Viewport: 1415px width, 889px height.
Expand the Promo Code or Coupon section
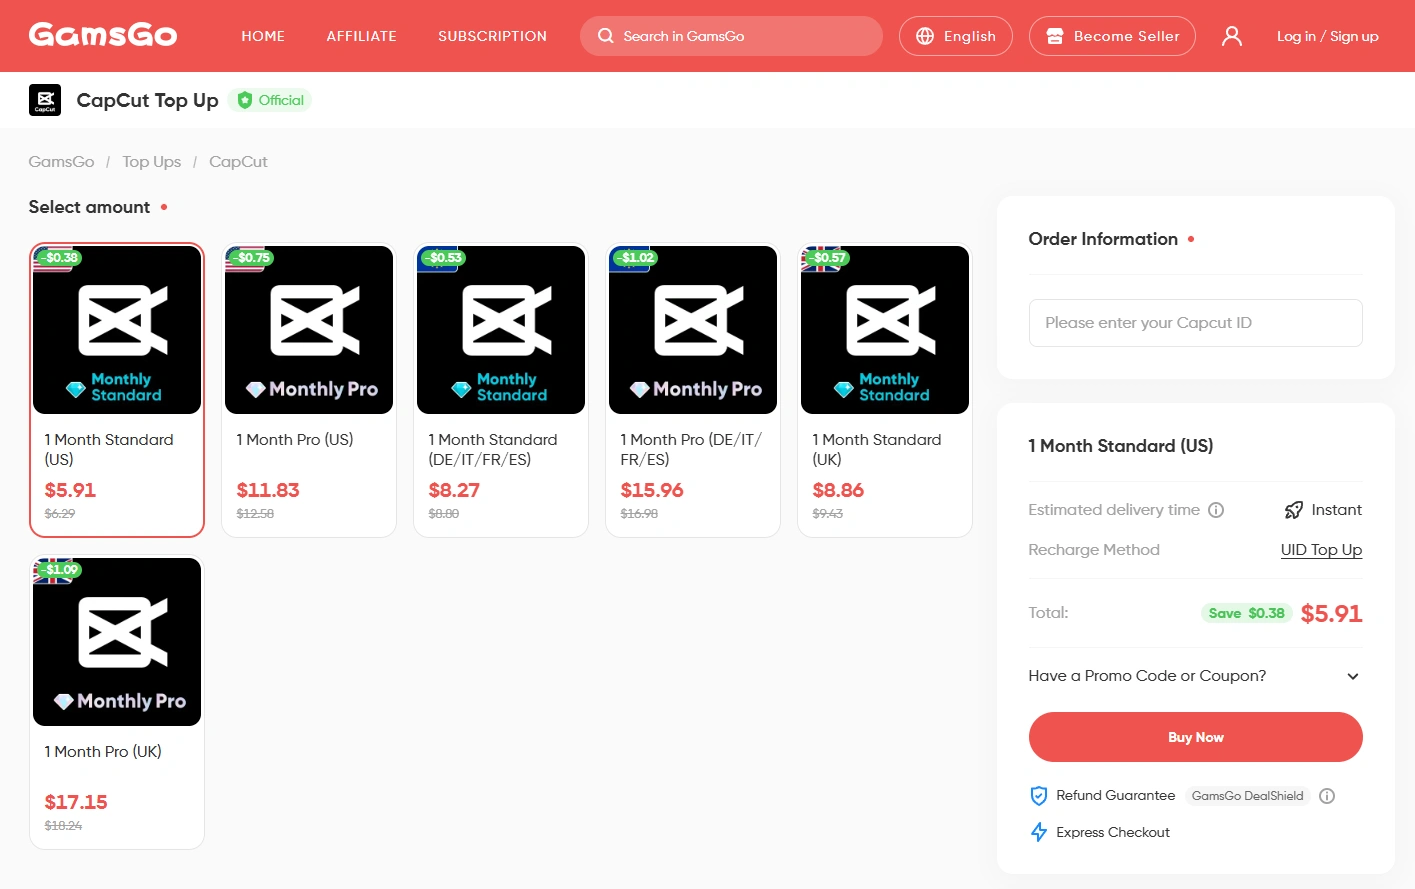coord(1195,676)
